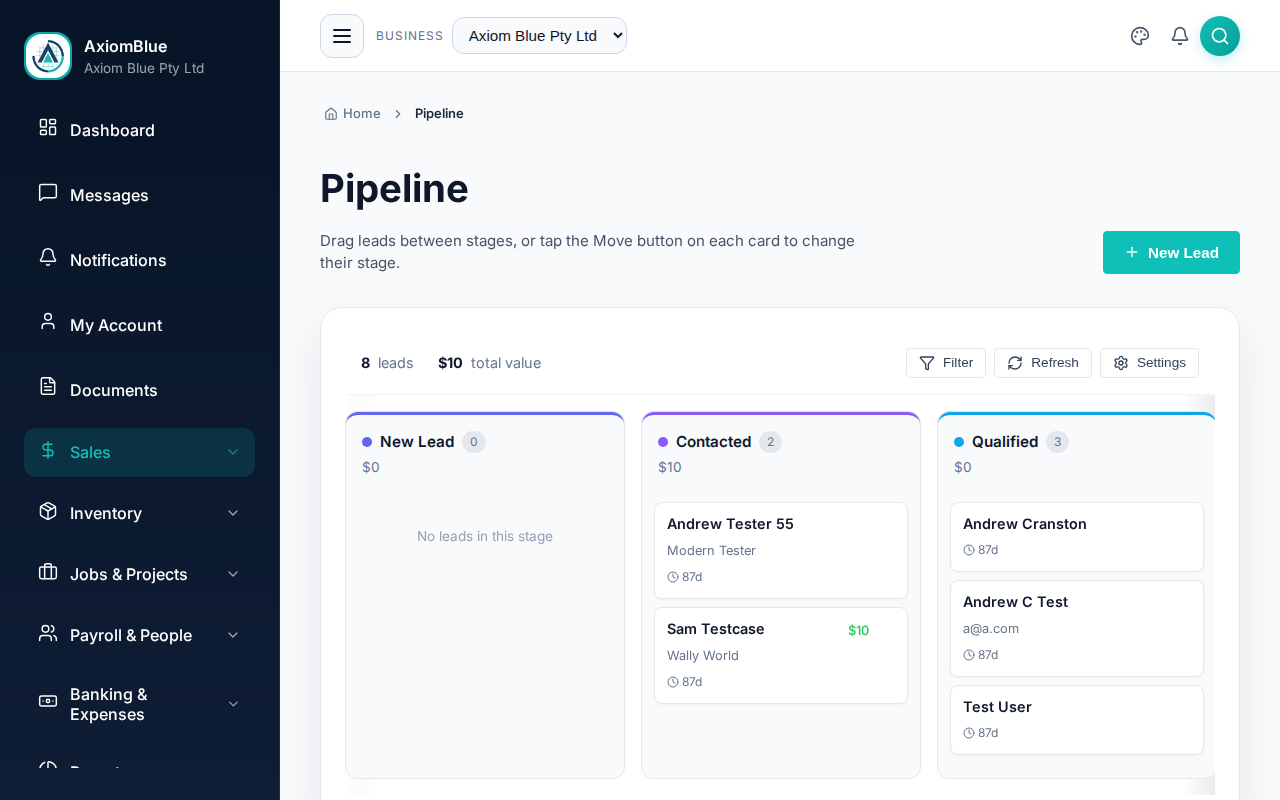Image resolution: width=1280 pixels, height=800 pixels.
Task: Open the Test User lead card
Action: 1077,720
